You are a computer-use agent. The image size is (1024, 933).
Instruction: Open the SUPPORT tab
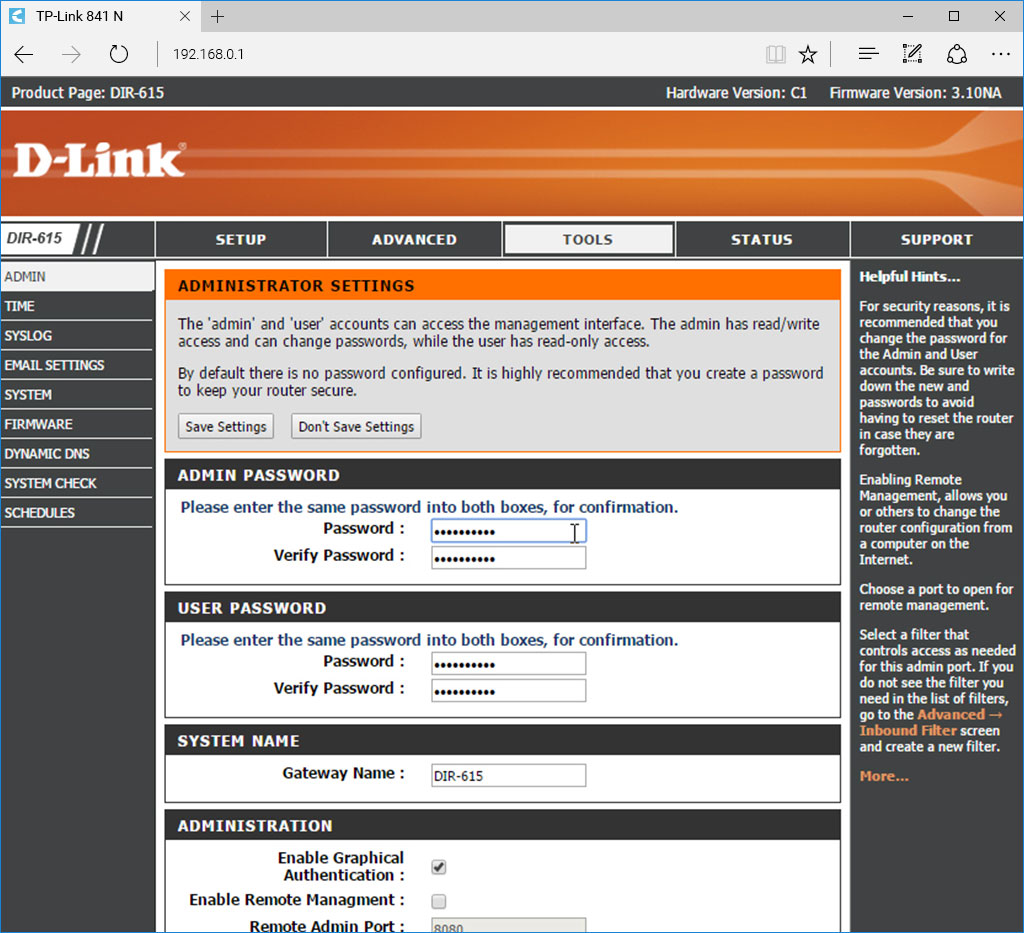[936, 240]
